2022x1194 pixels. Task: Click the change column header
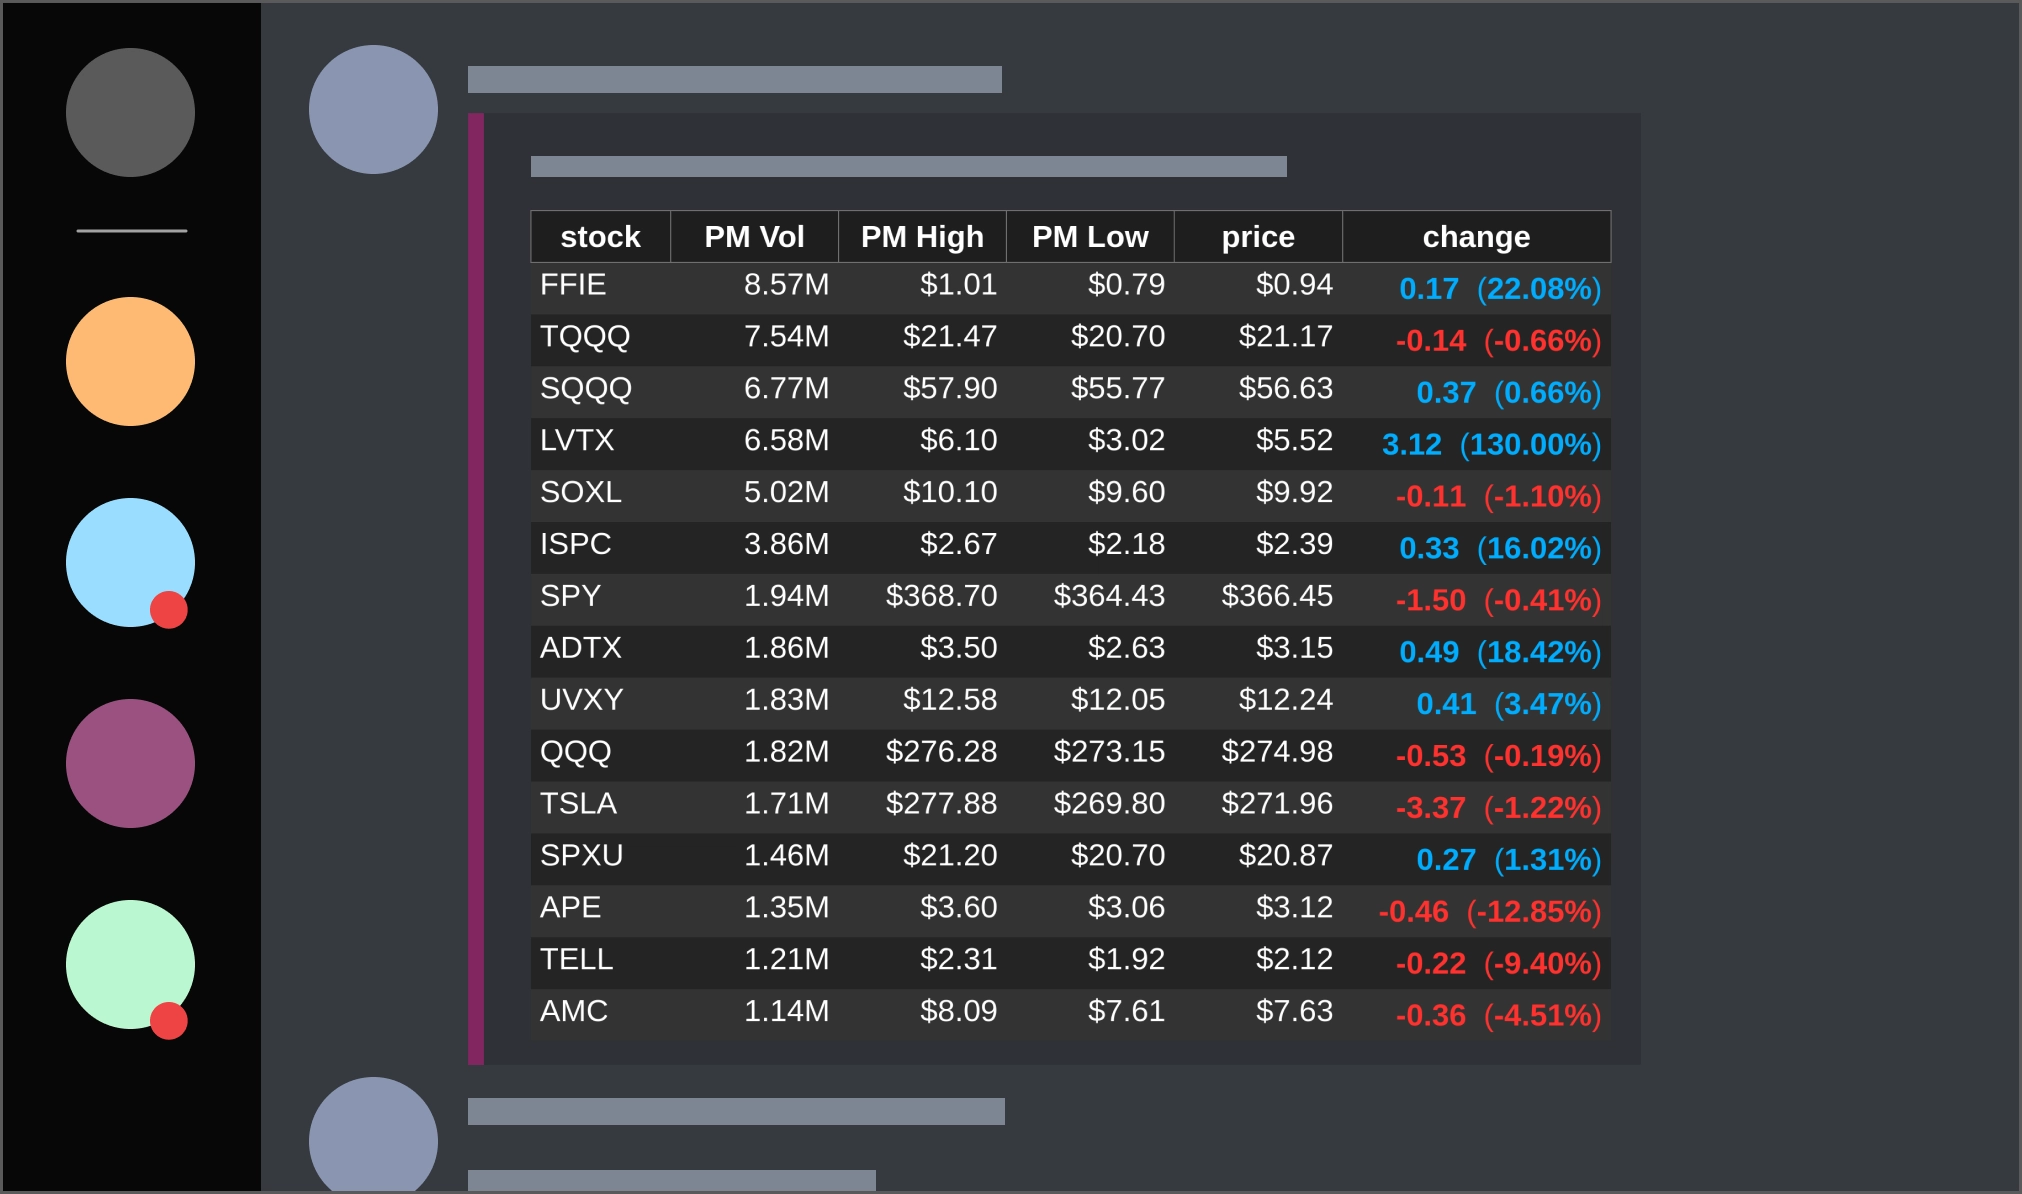click(x=1476, y=237)
